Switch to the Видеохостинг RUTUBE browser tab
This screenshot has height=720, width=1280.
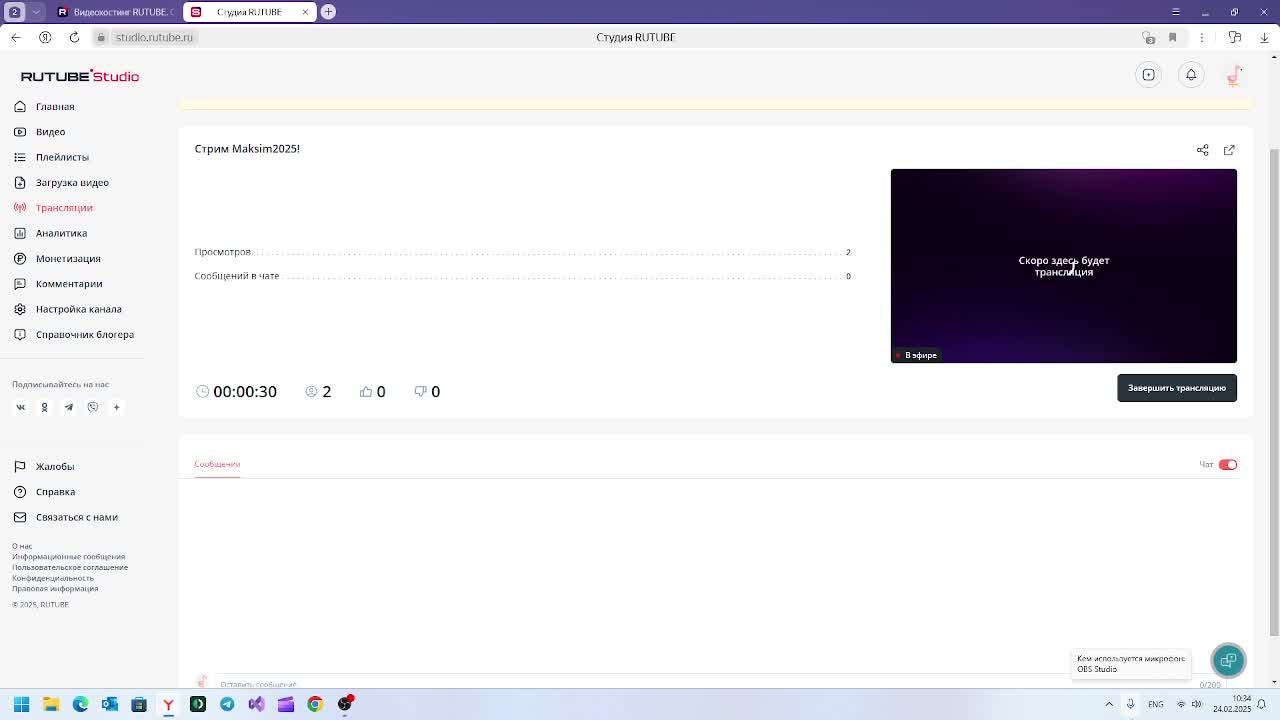click(115, 12)
